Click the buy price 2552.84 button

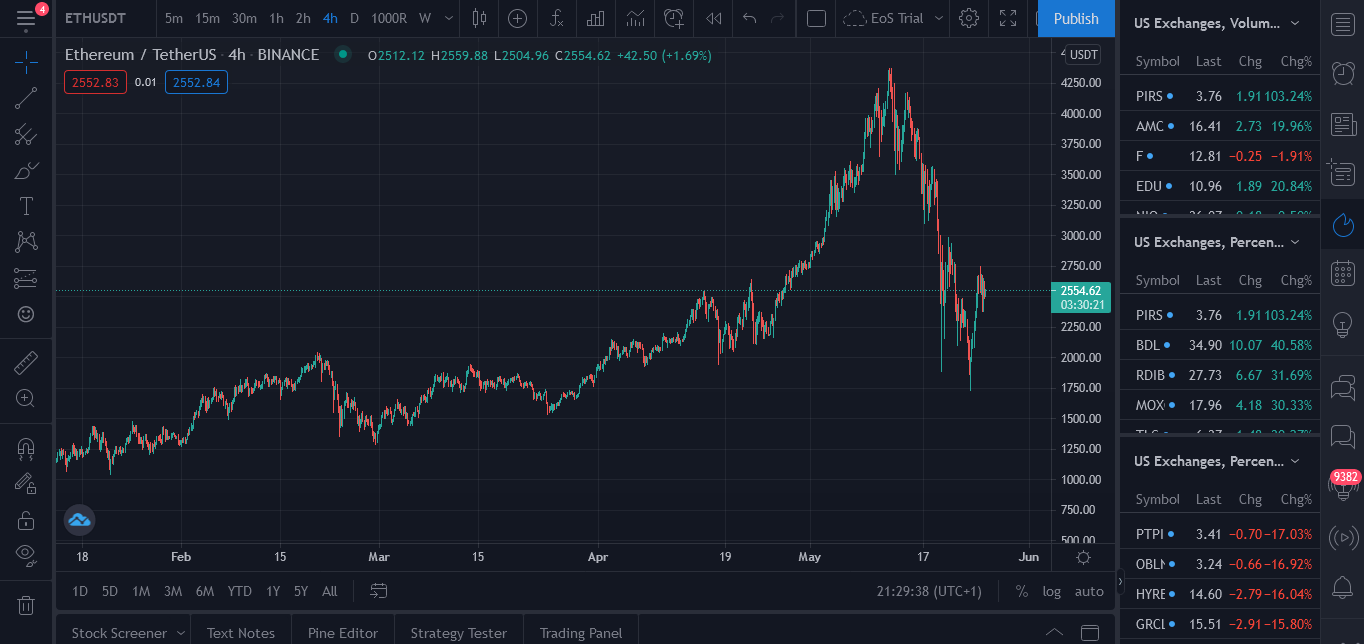coord(196,82)
